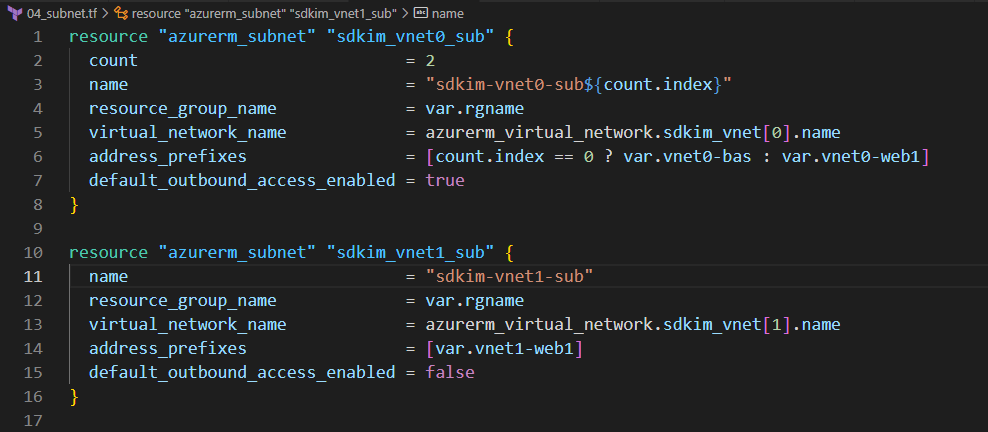Image resolution: width=988 pixels, height=432 pixels.
Task: Click the "true" value on line 7
Action: tap(445, 181)
